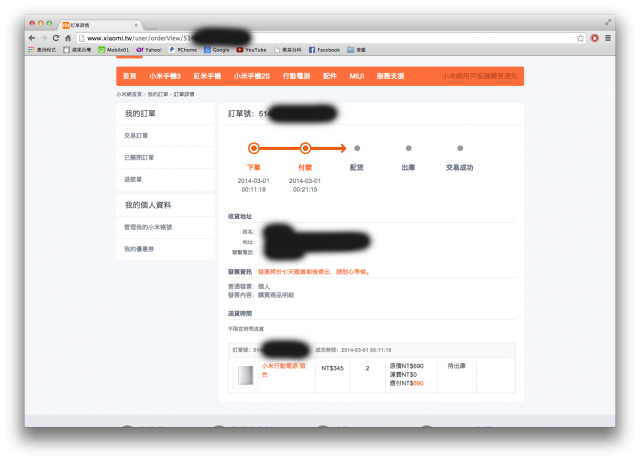Click the user-agreement notice in the orange bar
The image size is (640, 461).
[x=480, y=76]
